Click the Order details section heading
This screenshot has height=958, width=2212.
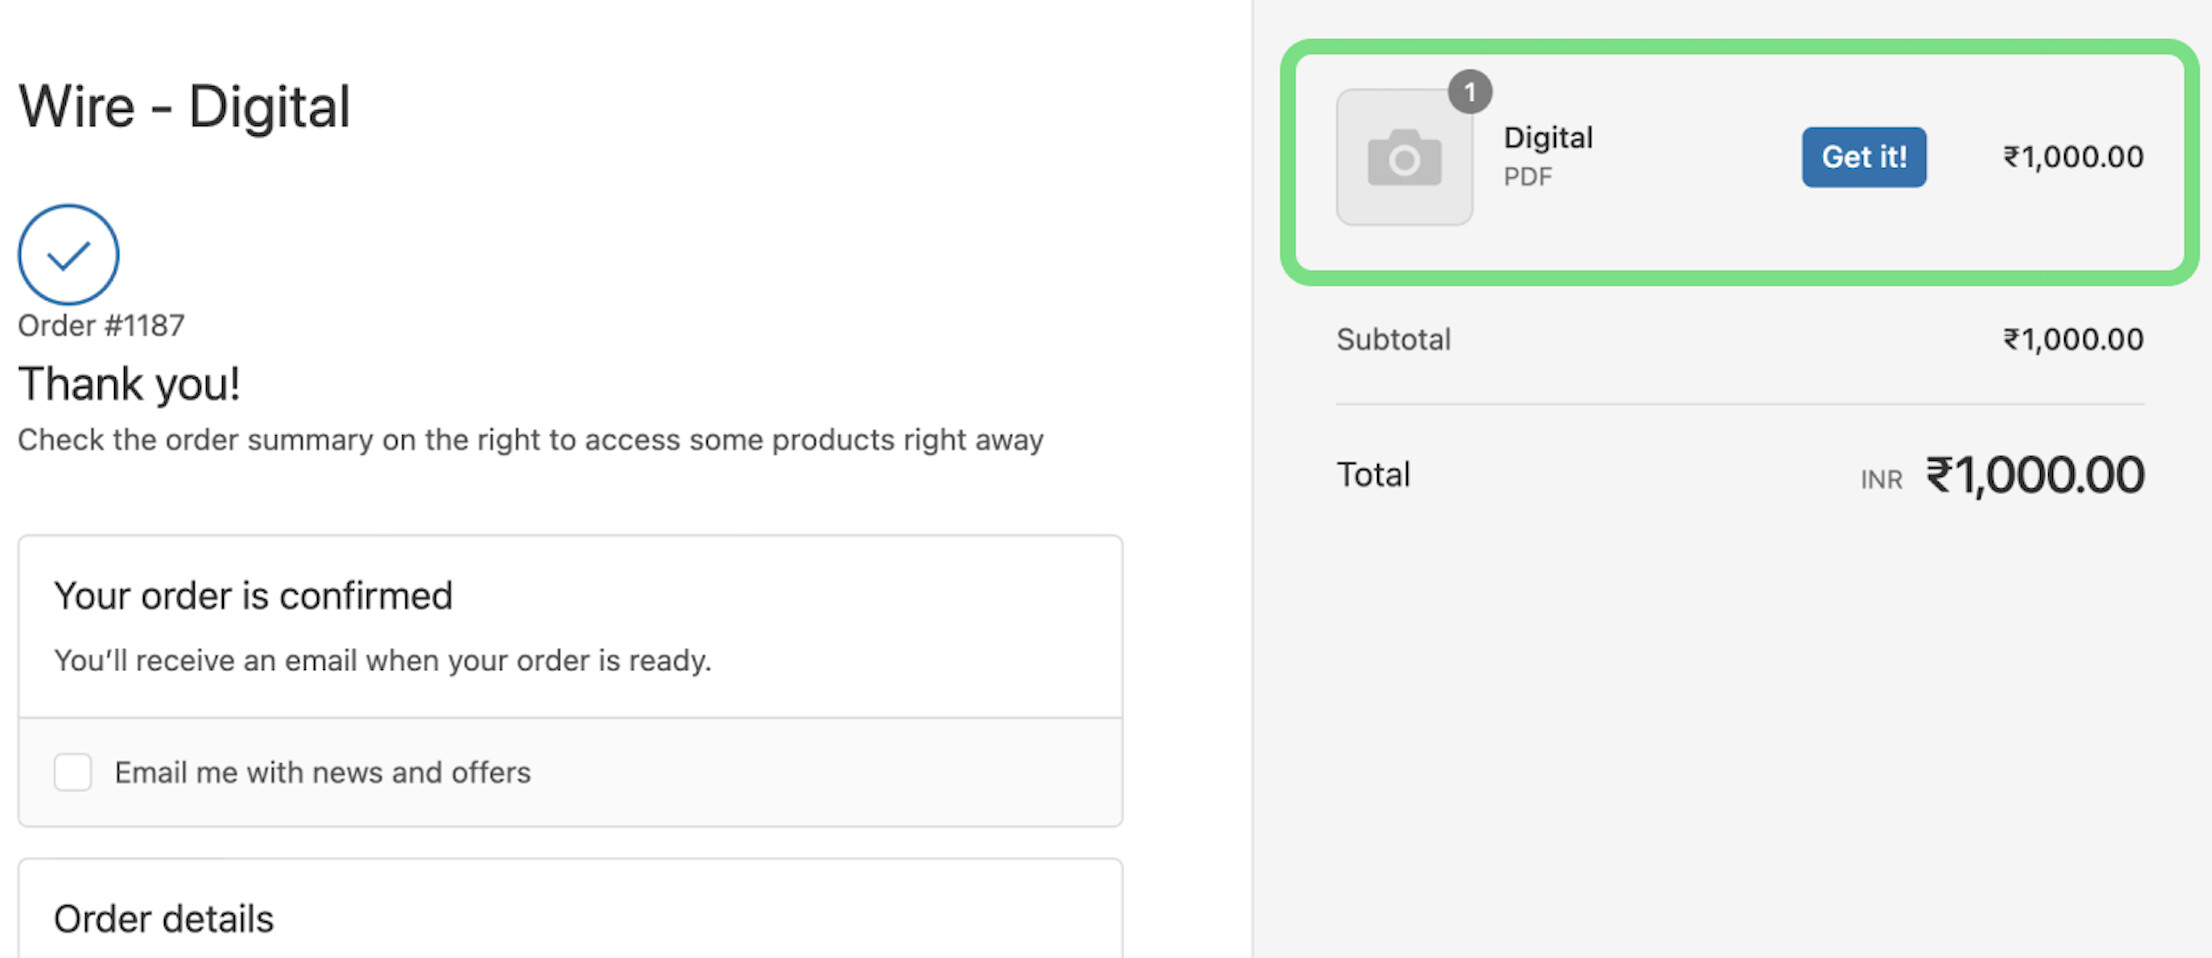[x=164, y=919]
